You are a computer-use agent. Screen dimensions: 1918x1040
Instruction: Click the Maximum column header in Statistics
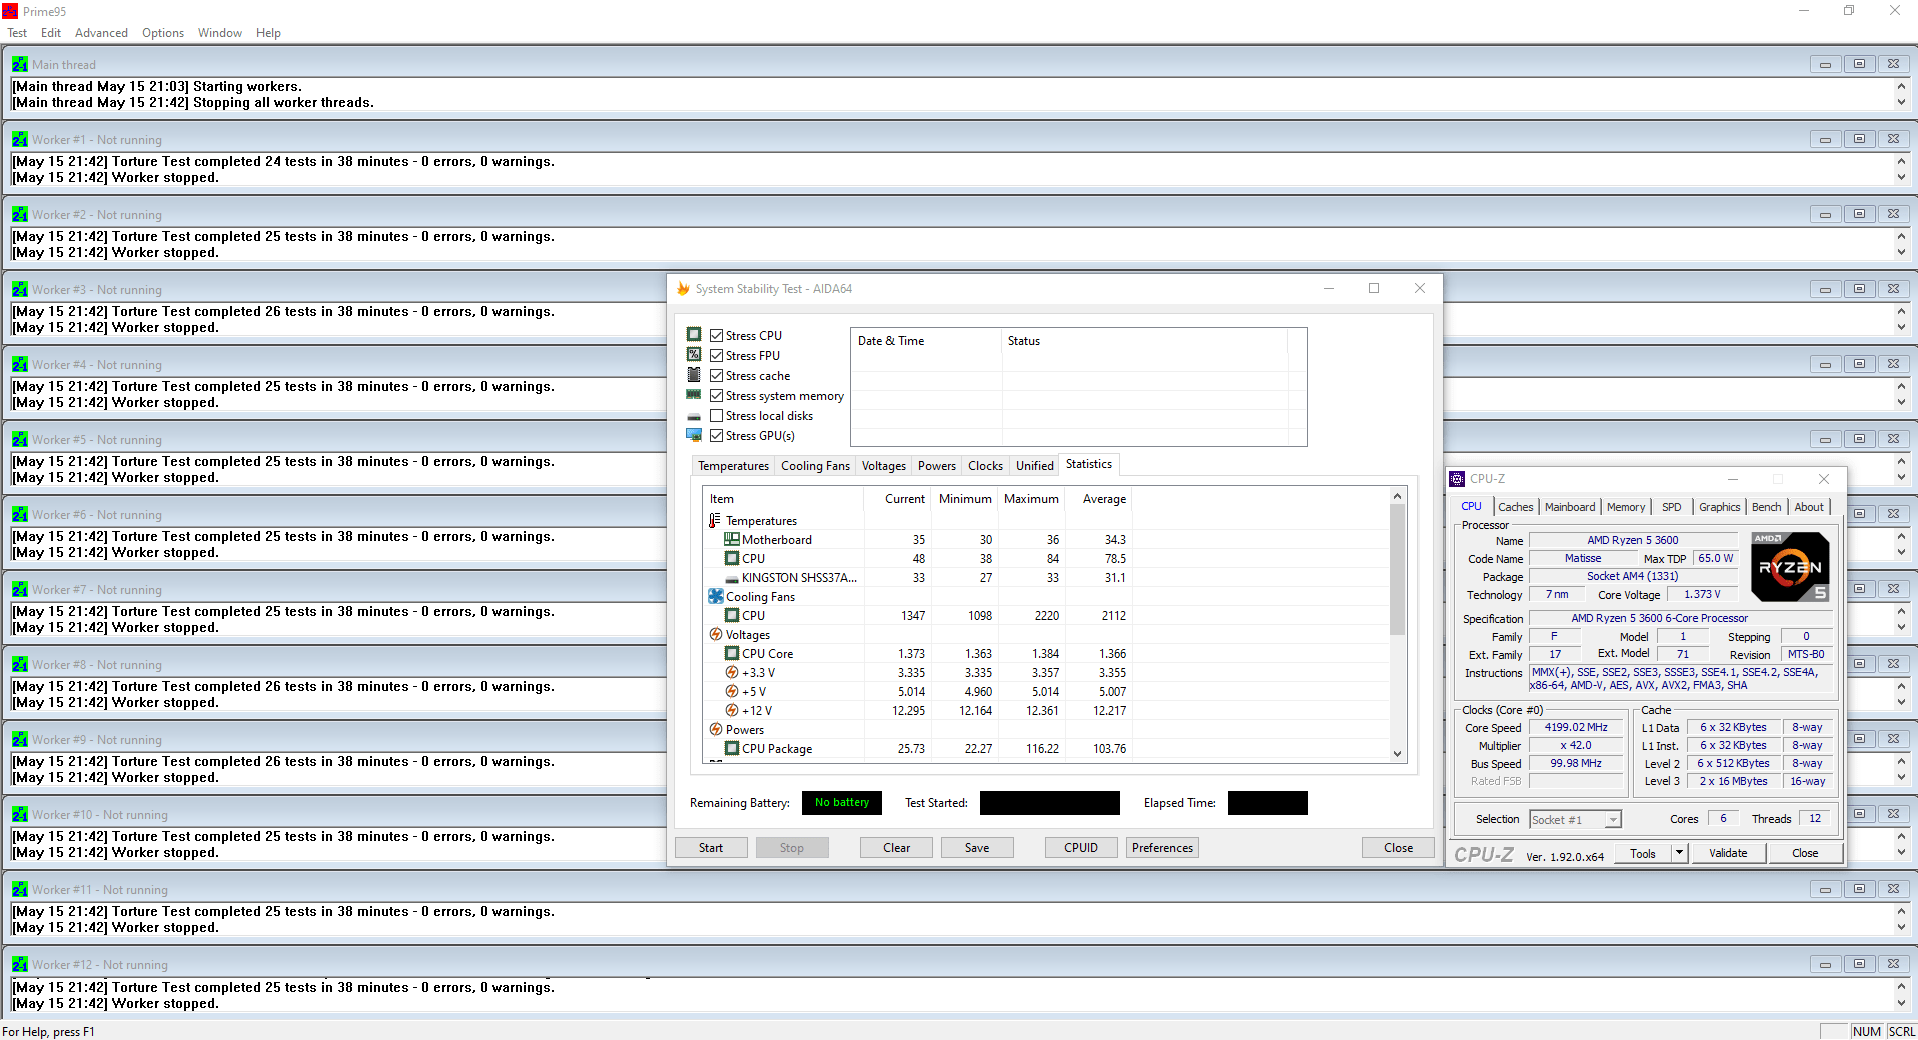[x=1031, y=499]
